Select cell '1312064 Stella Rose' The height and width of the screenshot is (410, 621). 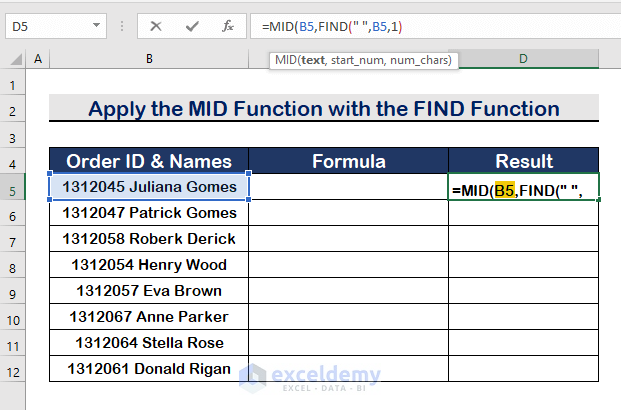coord(149,343)
